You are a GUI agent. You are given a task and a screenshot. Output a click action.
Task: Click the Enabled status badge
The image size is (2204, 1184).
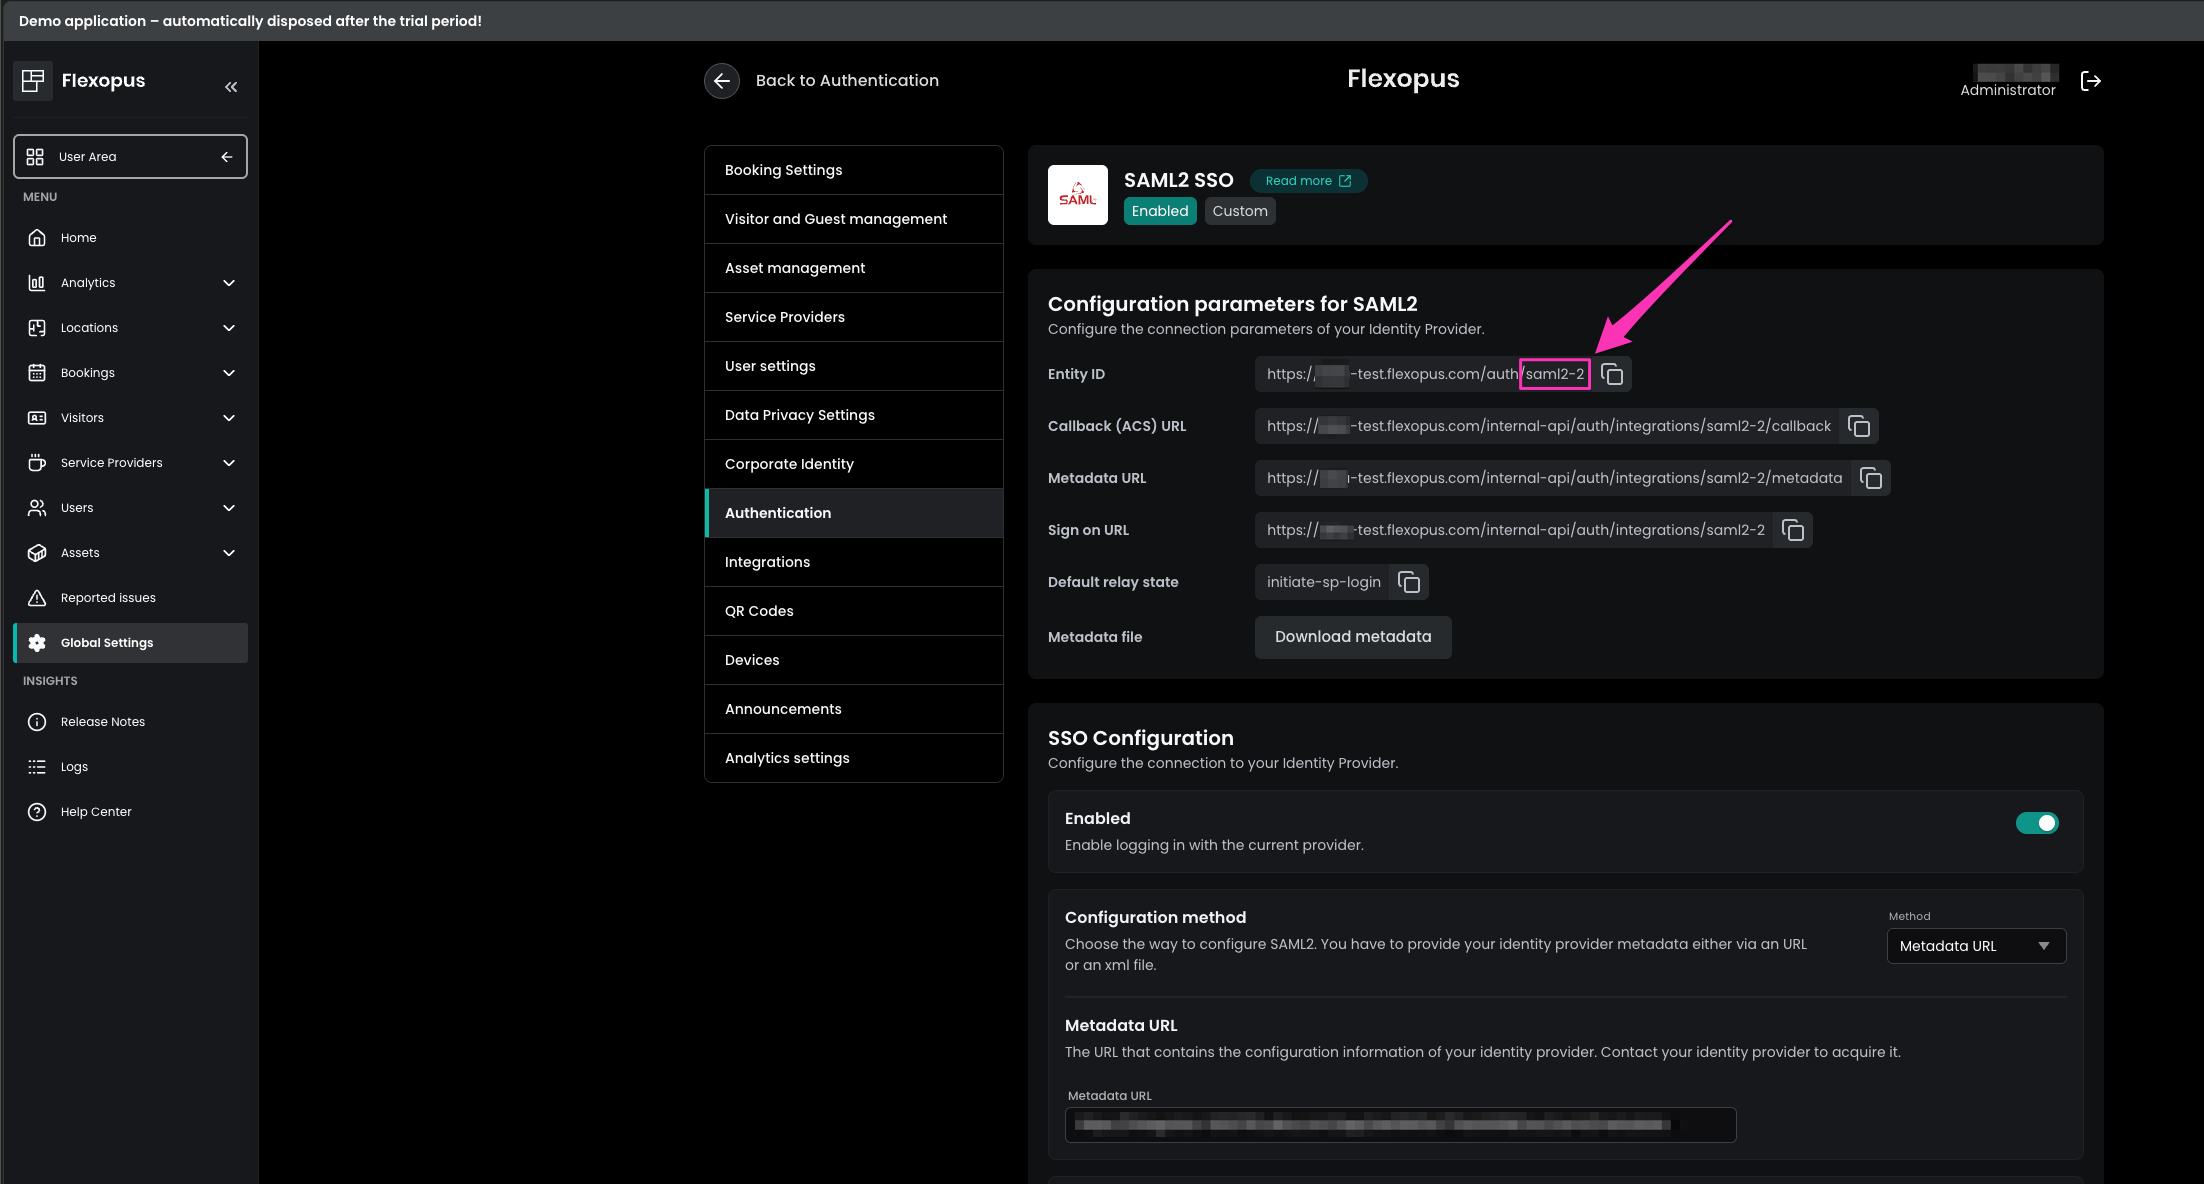coord(1160,211)
